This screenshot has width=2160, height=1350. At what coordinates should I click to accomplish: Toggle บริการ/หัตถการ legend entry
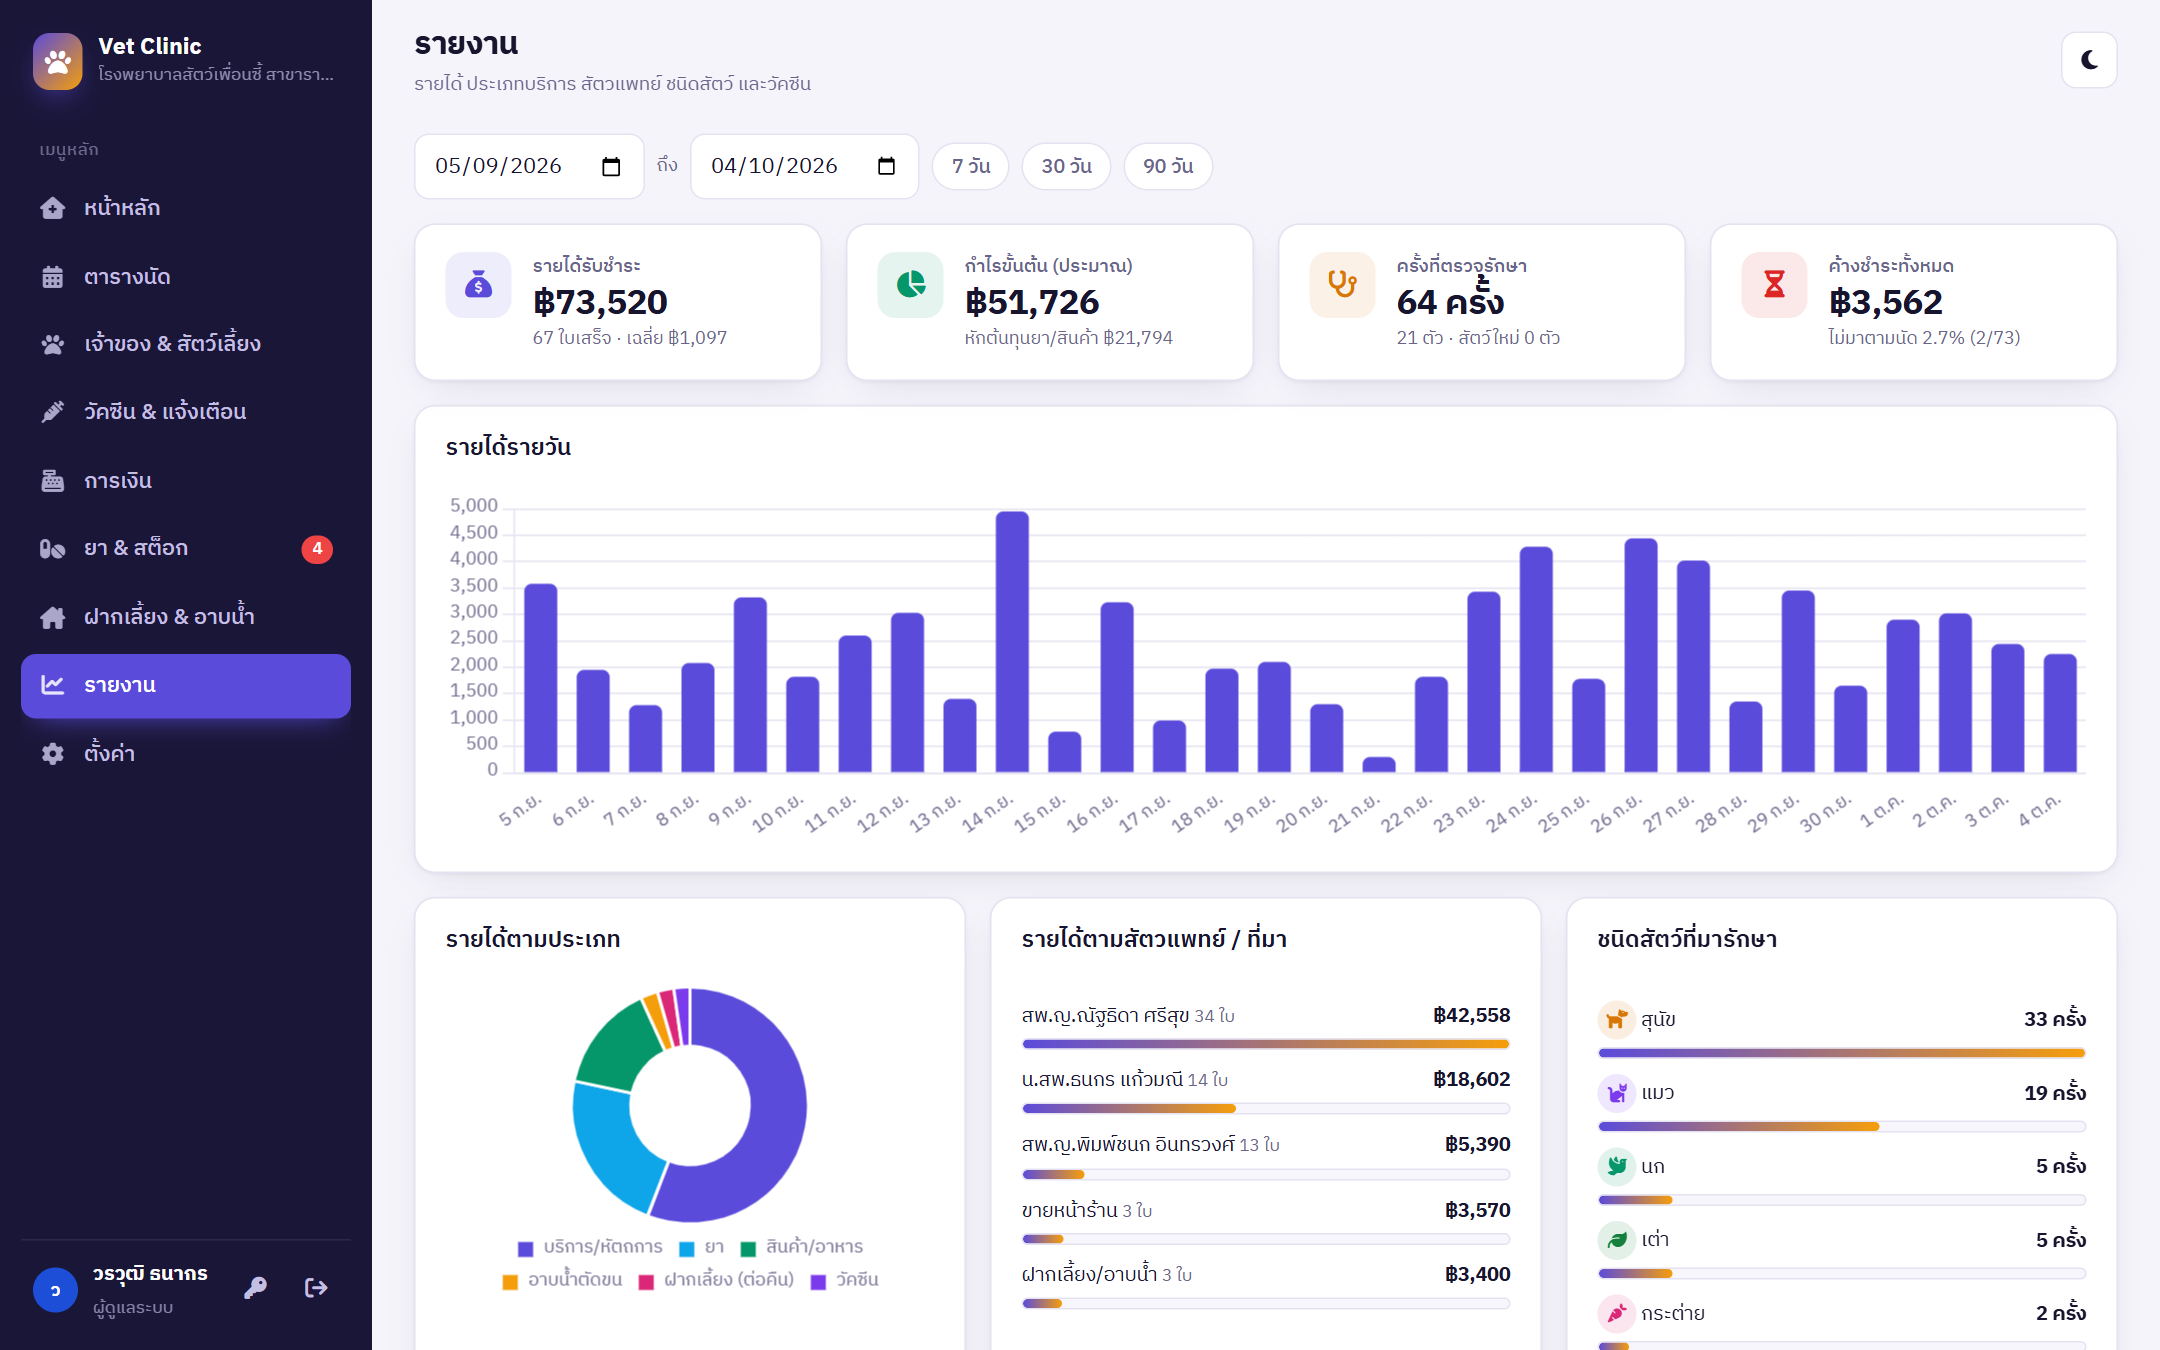(590, 1247)
